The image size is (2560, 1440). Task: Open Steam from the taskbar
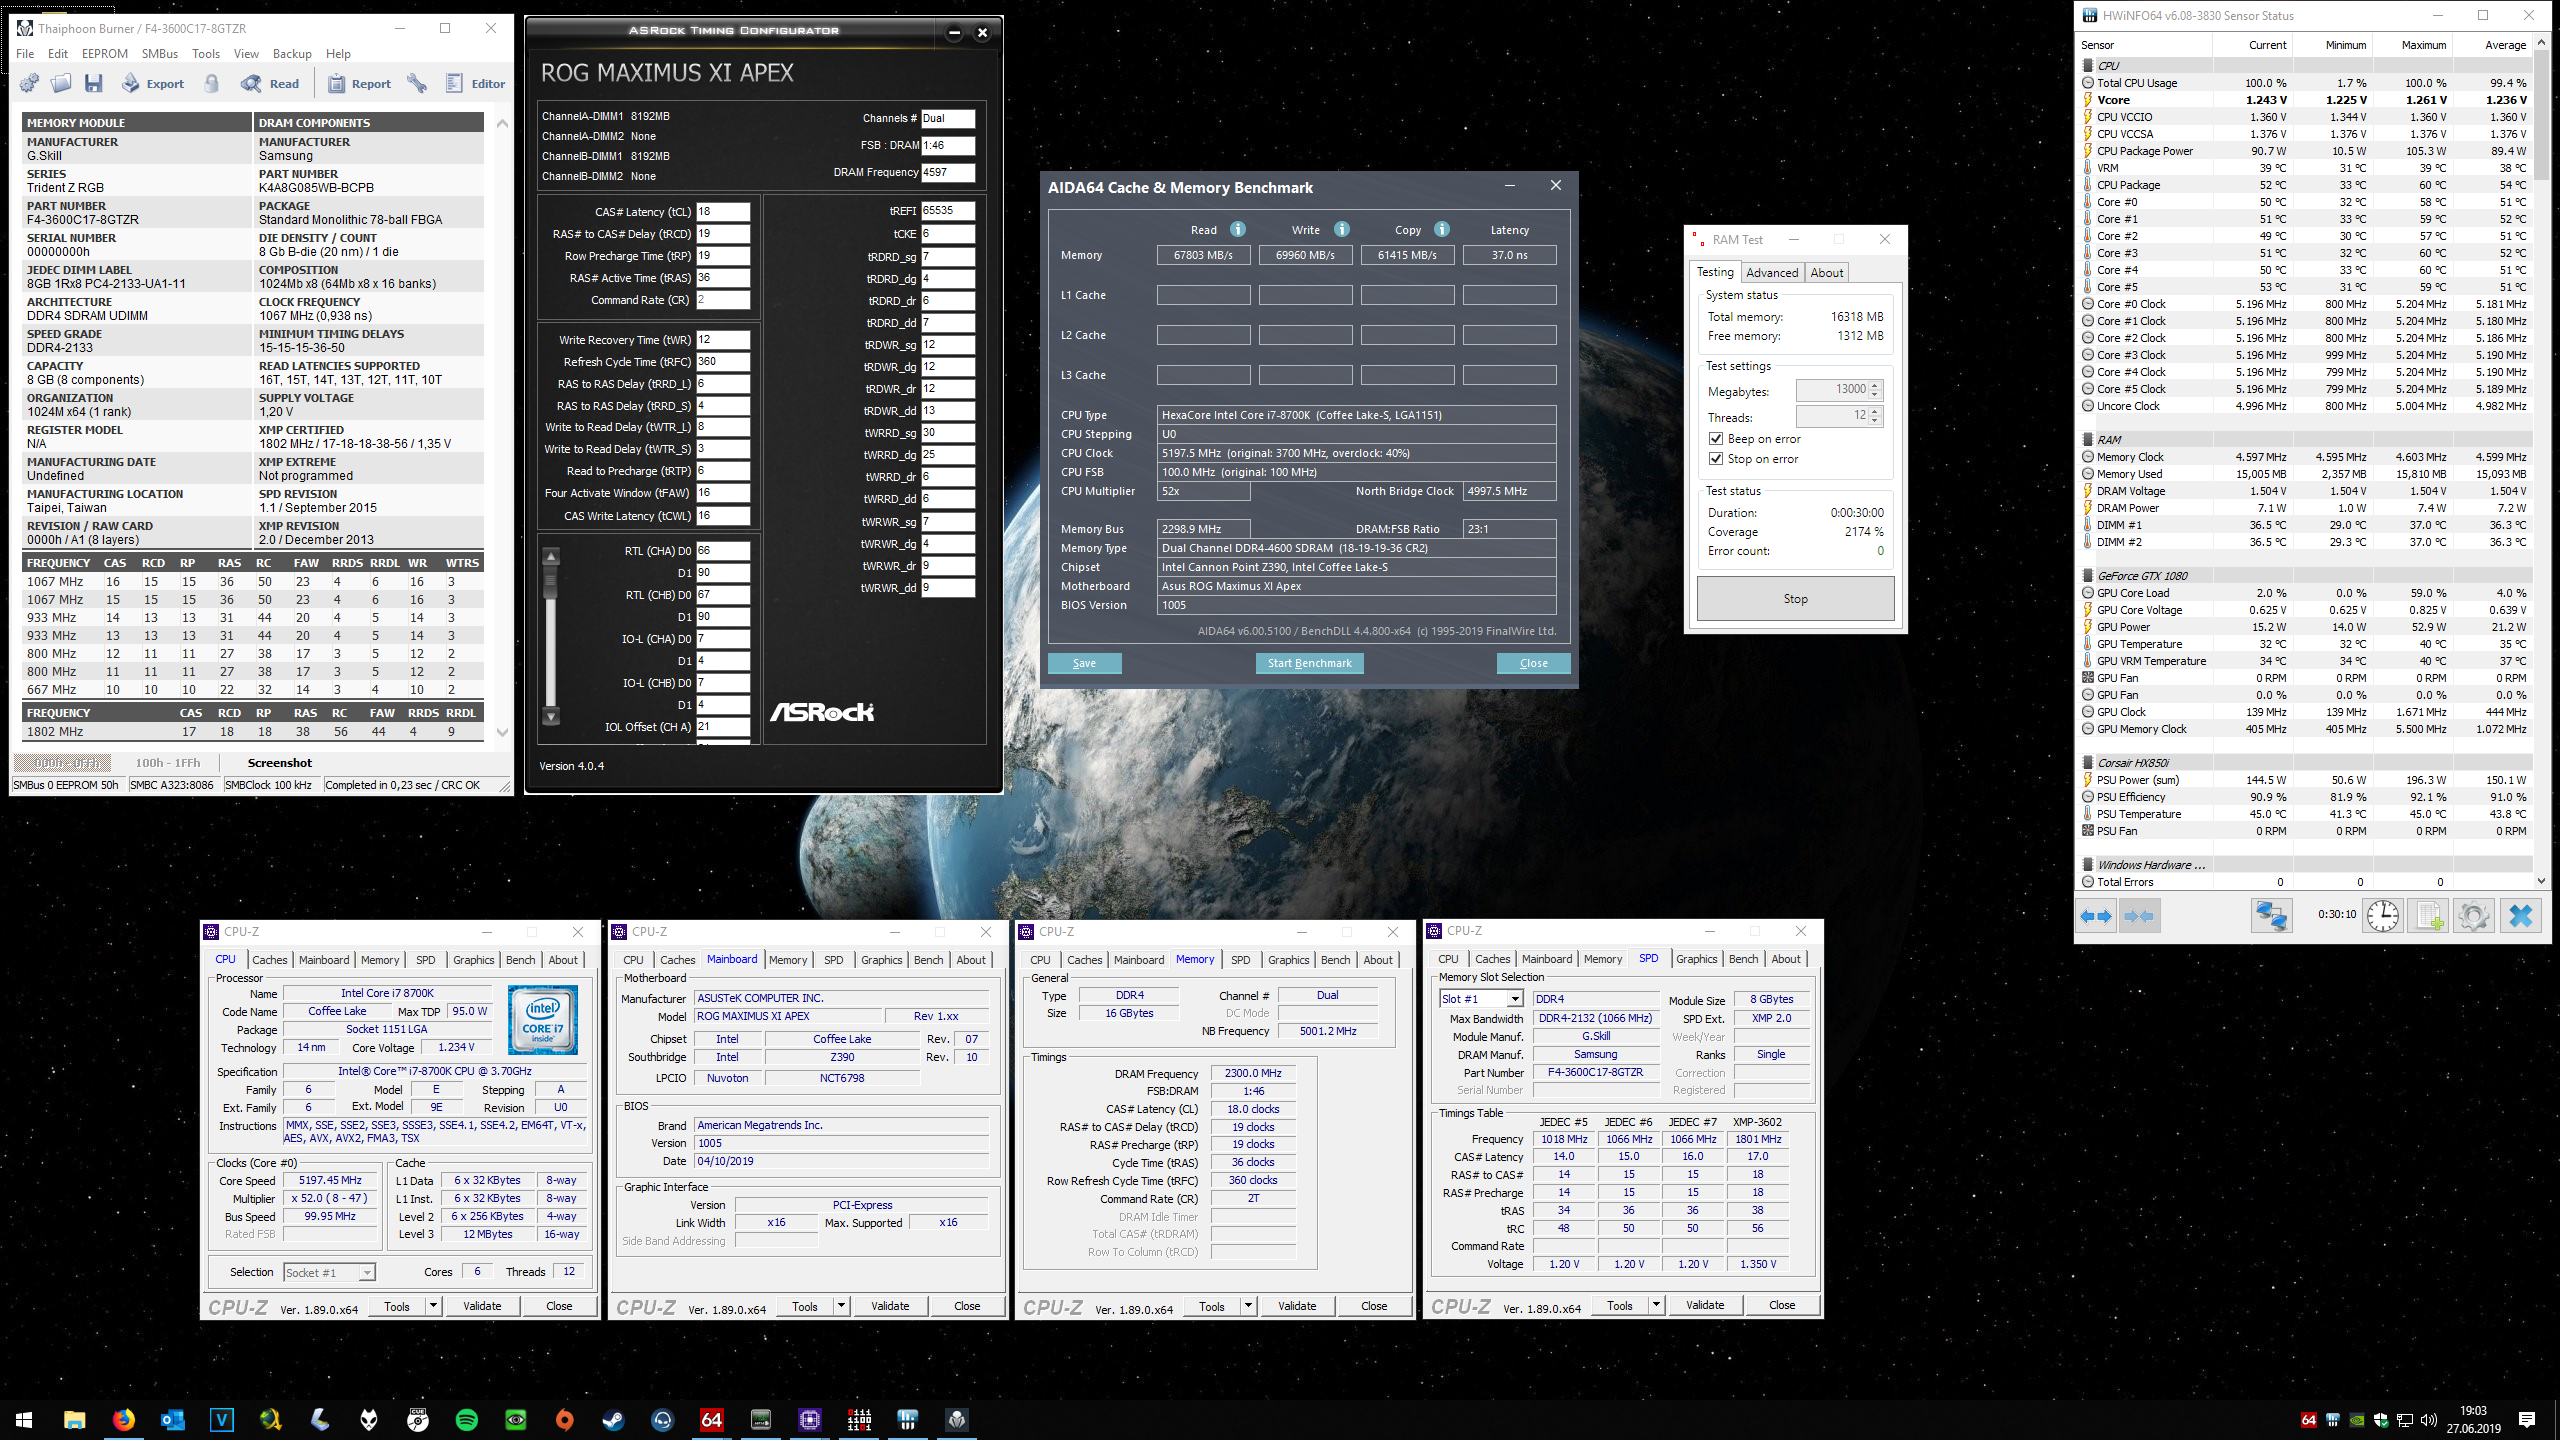click(613, 1419)
